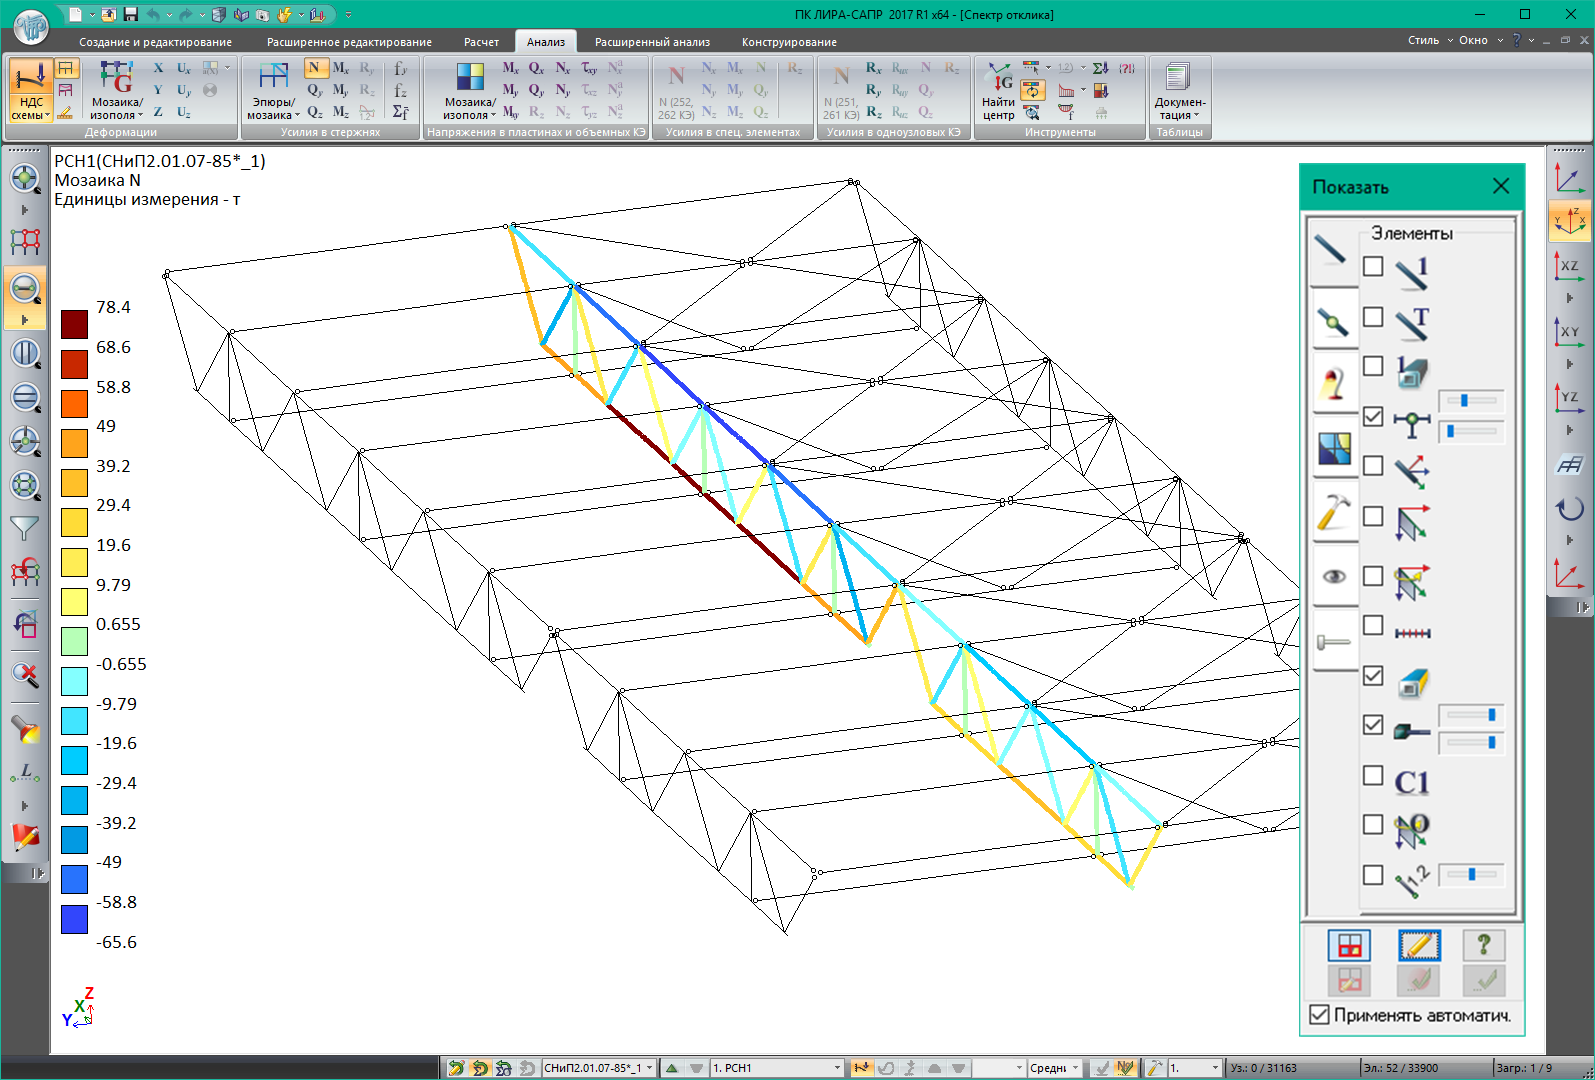Open the eye visibility tab in Показать panel
The height and width of the screenshot is (1080, 1595).
(1334, 576)
